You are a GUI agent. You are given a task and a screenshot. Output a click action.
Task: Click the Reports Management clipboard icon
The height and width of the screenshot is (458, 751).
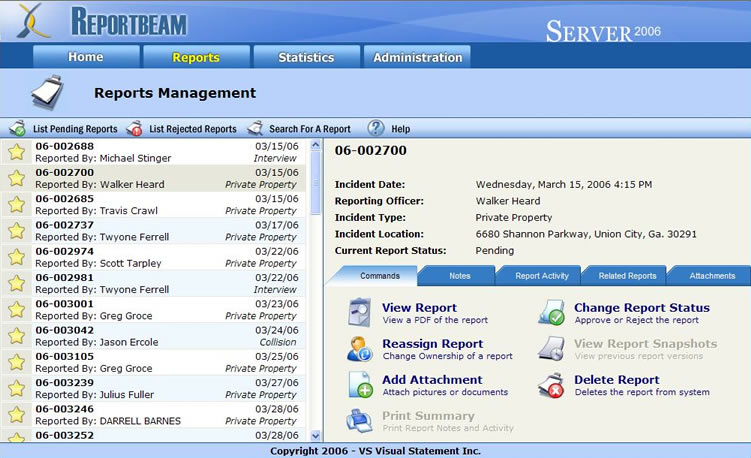47,92
